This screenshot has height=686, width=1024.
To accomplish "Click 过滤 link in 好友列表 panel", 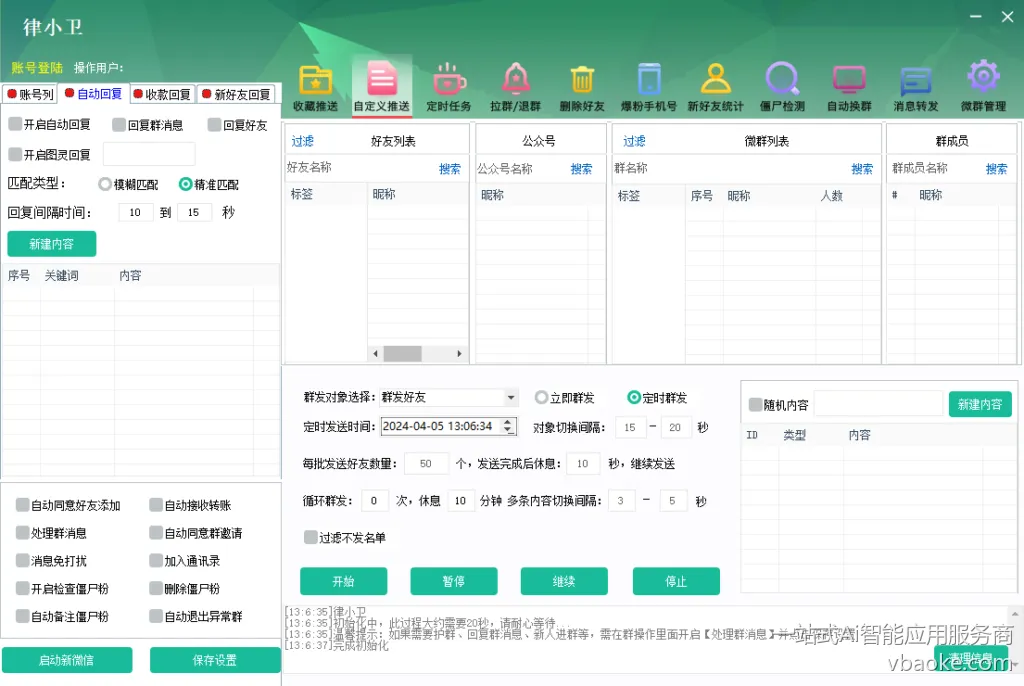I will (x=302, y=141).
